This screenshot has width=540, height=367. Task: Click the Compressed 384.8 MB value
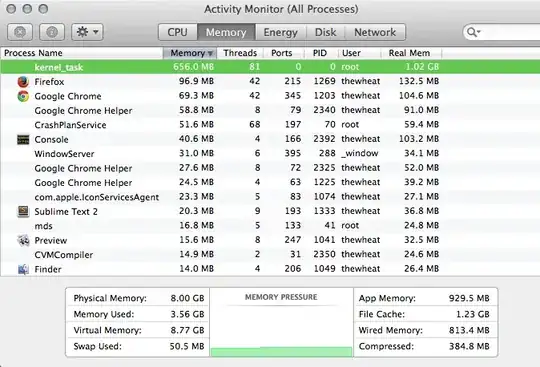(x=469, y=346)
